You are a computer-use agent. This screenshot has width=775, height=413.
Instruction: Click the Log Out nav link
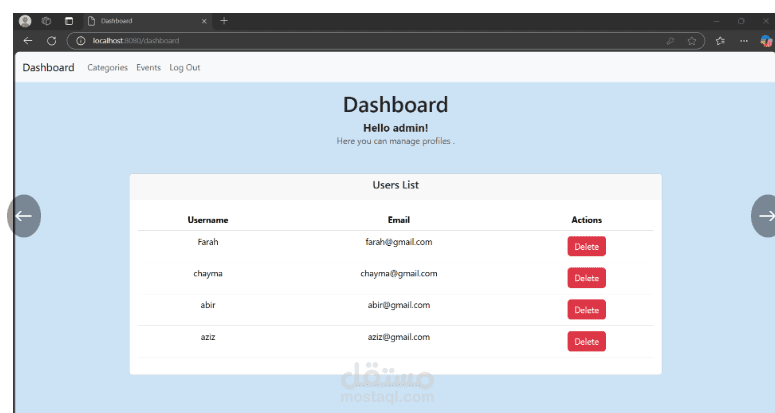click(185, 68)
